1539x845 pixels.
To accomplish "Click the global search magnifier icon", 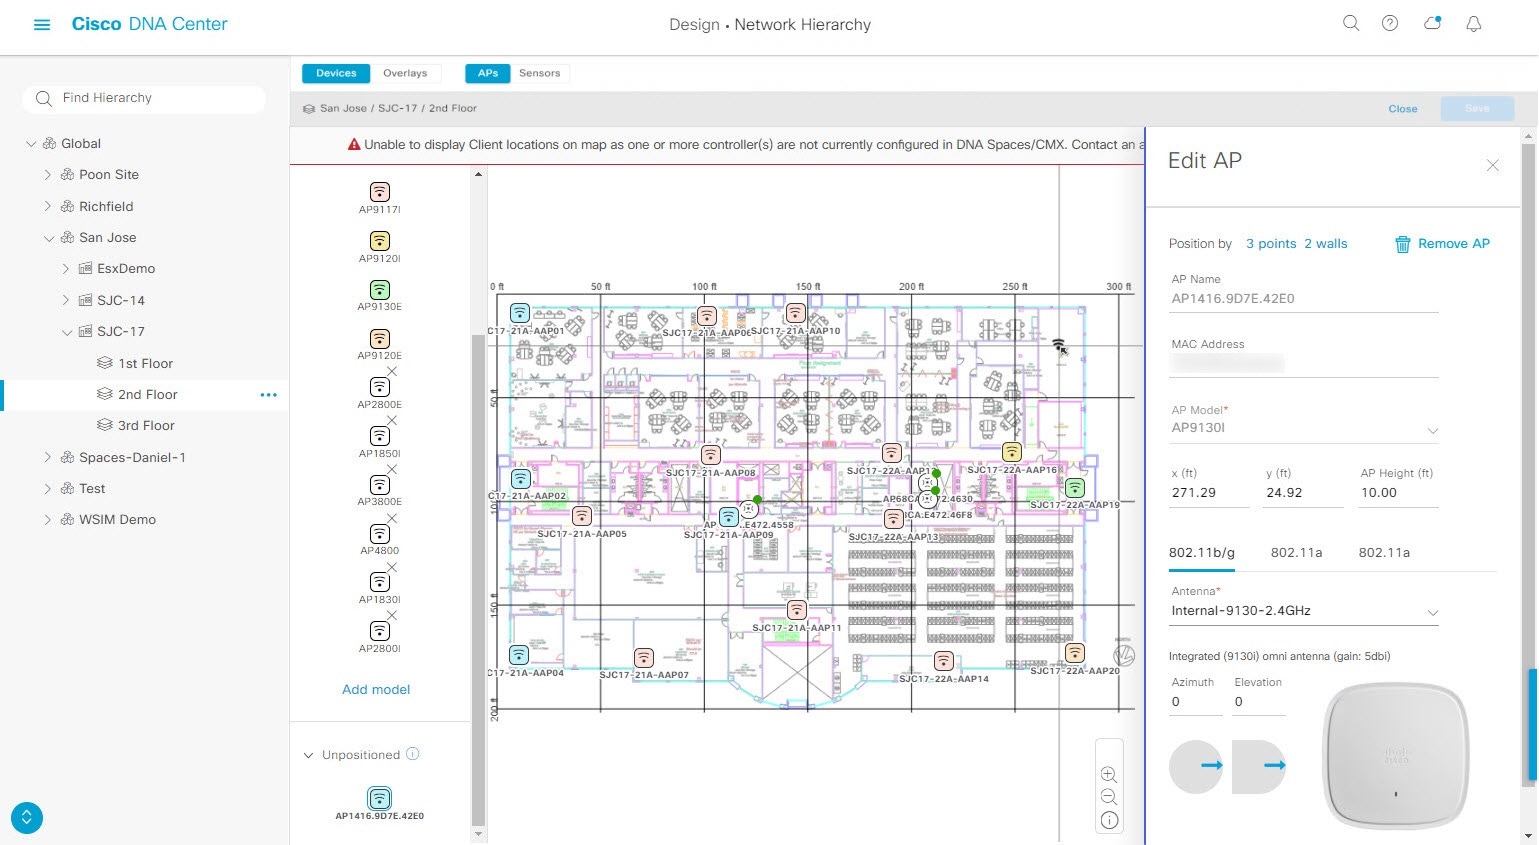I will coord(1351,24).
